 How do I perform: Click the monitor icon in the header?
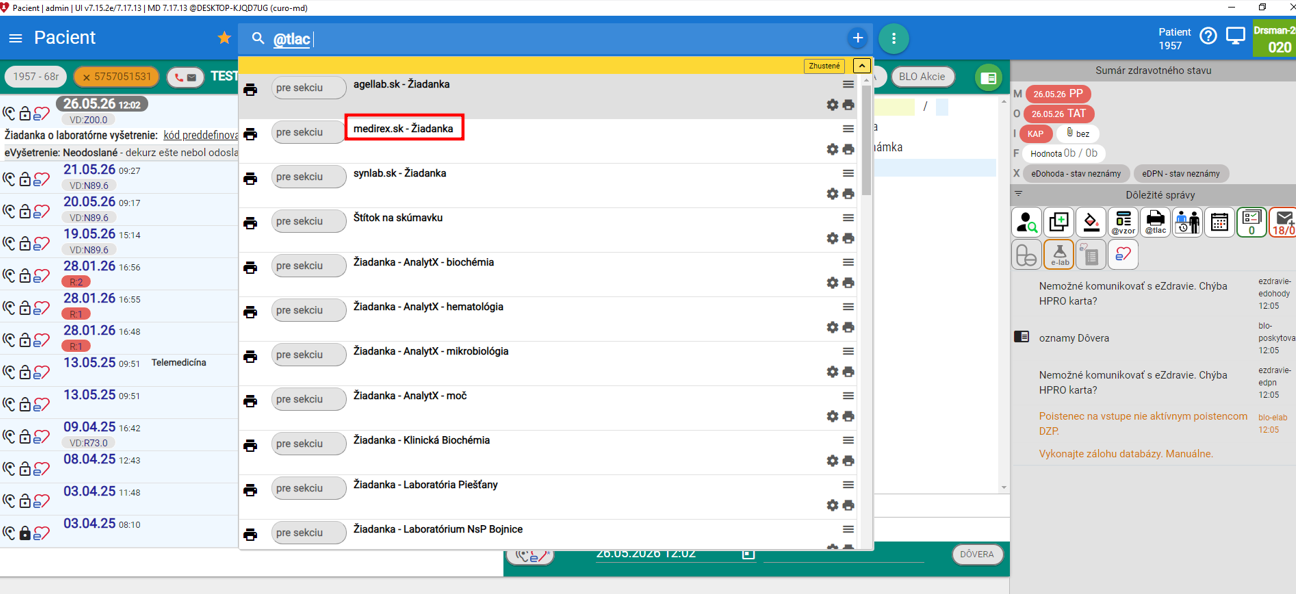click(1236, 36)
